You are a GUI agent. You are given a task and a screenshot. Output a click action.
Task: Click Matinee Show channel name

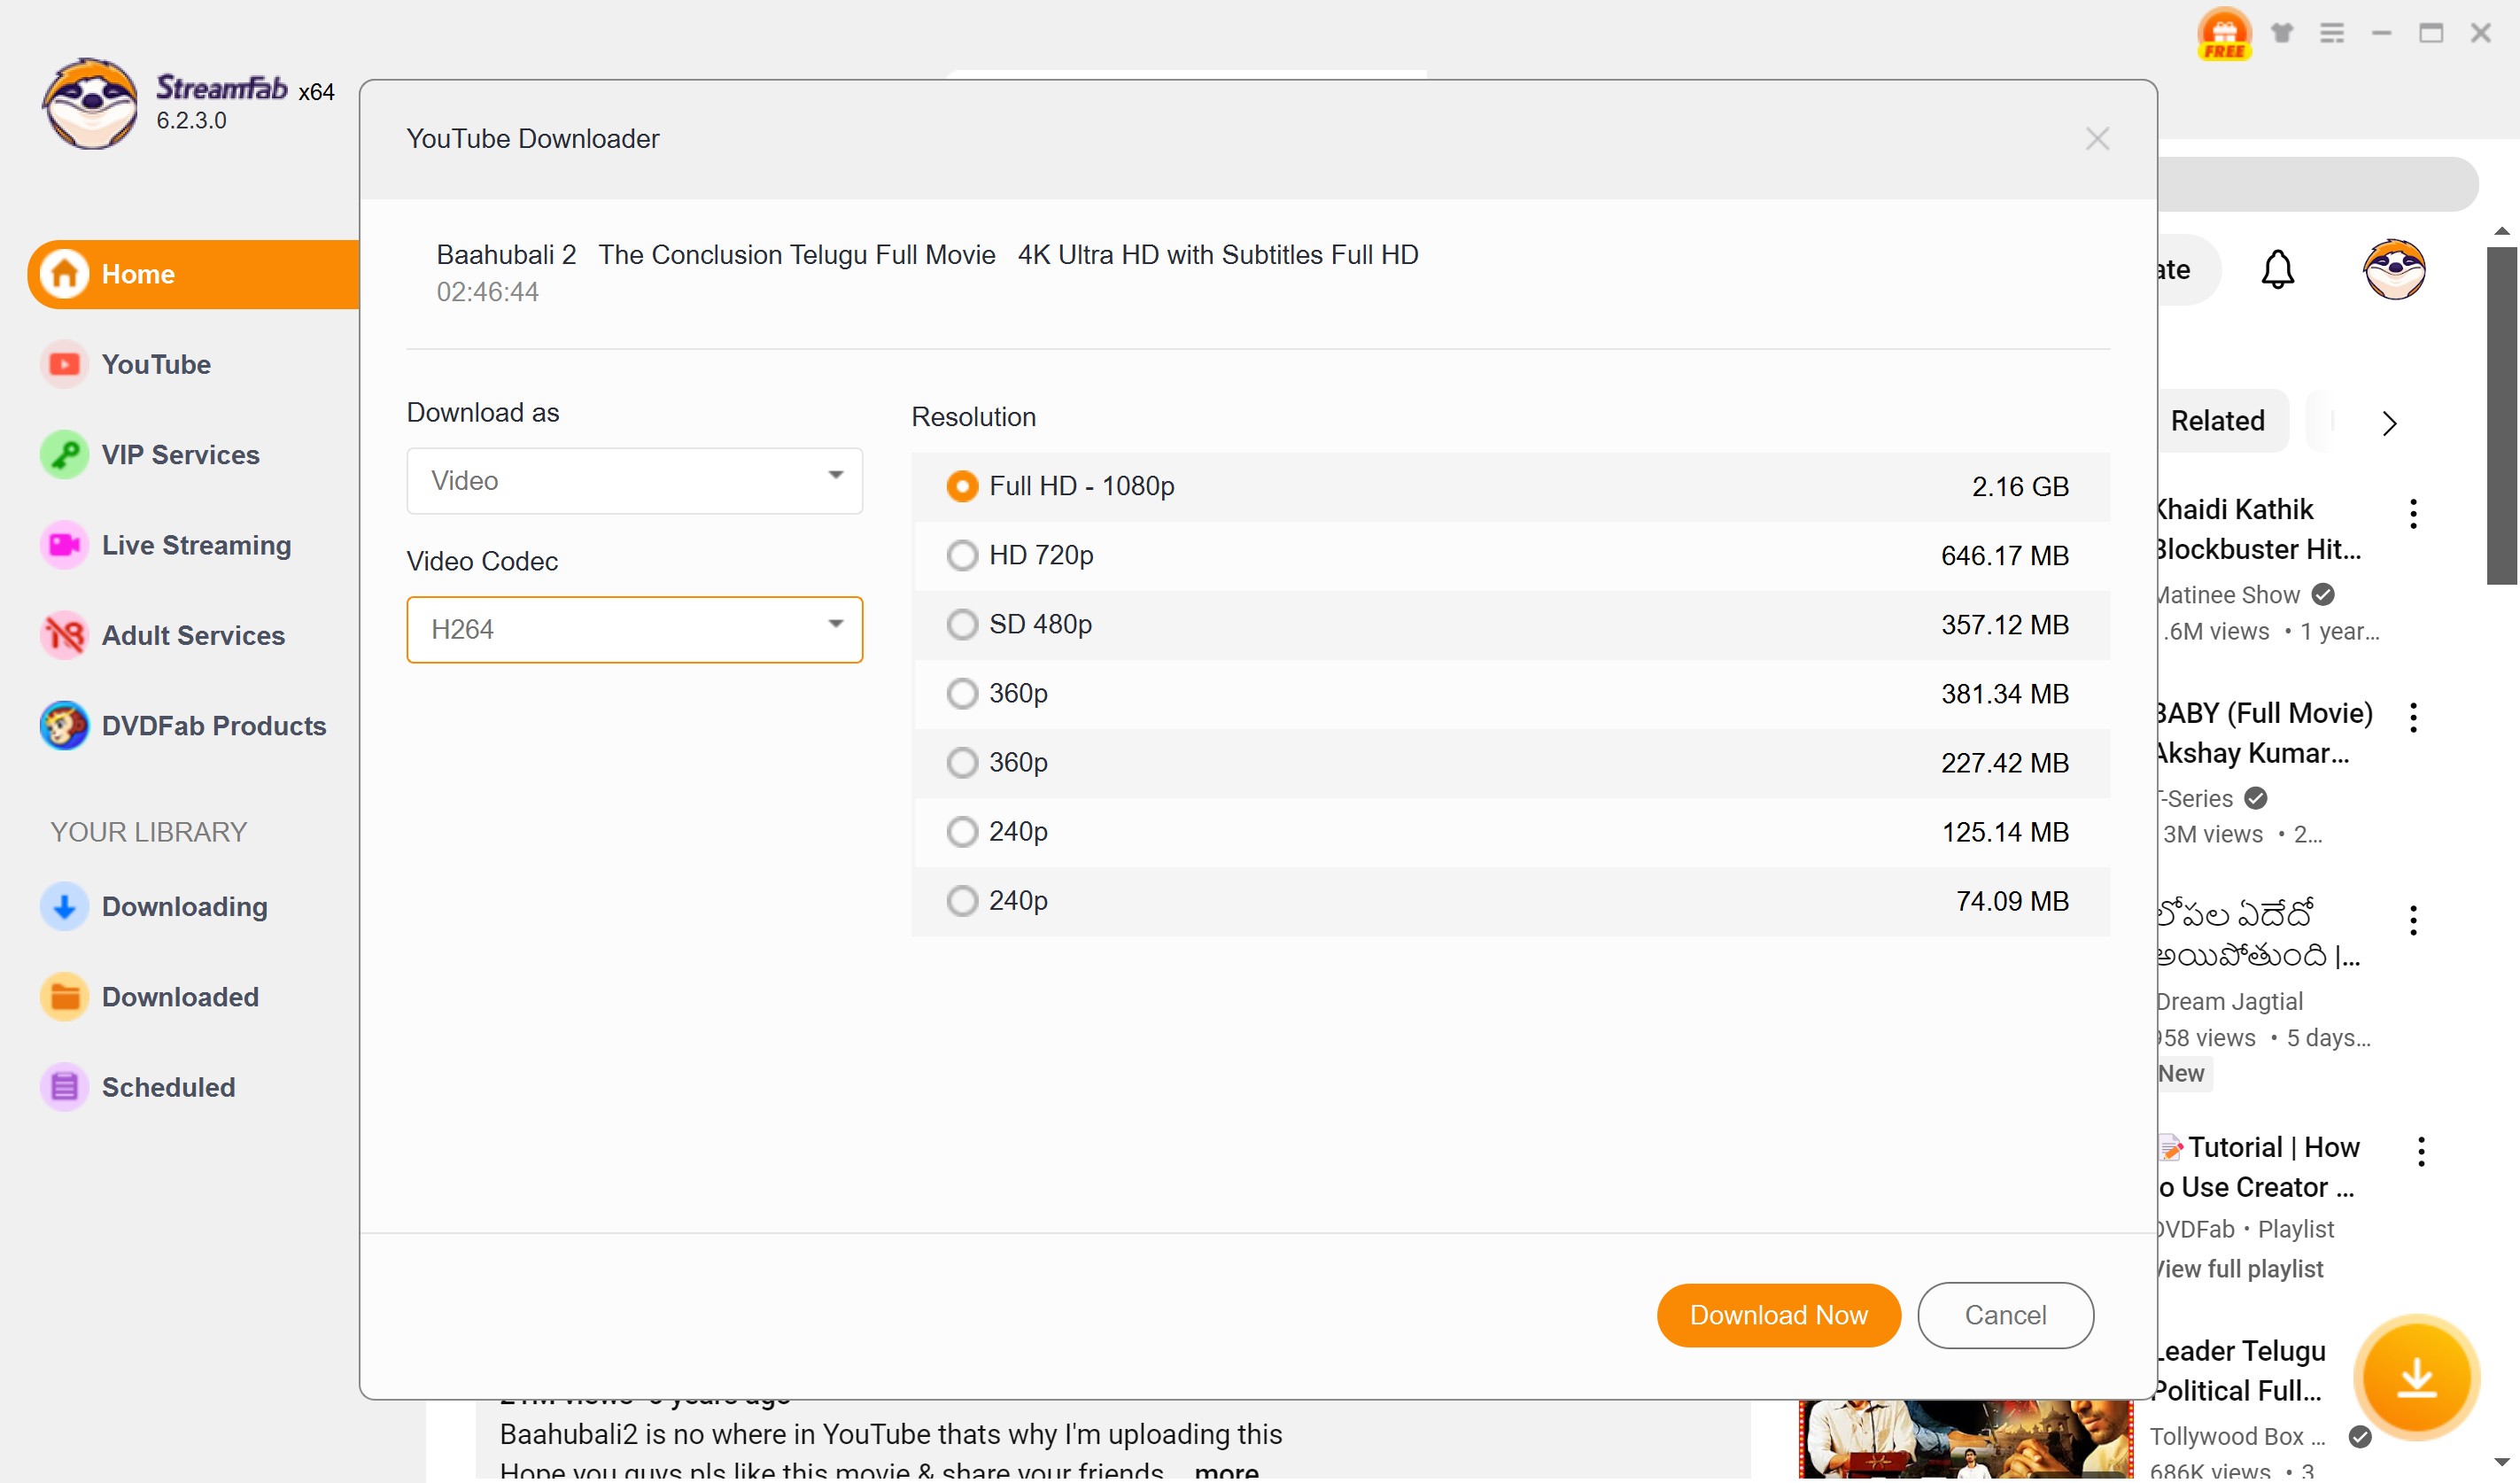tap(2228, 595)
